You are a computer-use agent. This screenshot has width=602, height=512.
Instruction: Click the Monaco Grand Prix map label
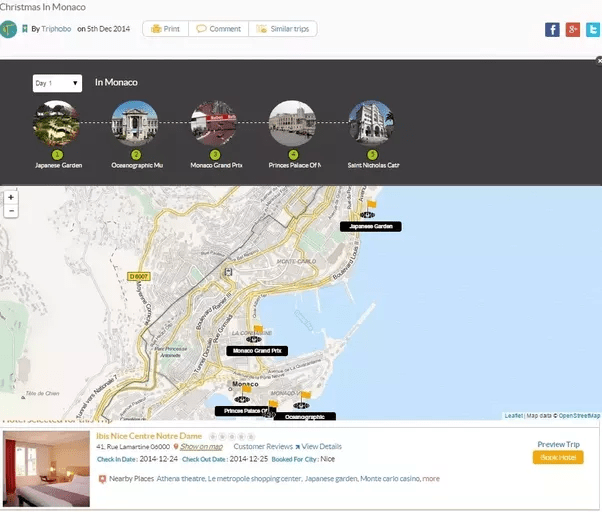(257, 351)
